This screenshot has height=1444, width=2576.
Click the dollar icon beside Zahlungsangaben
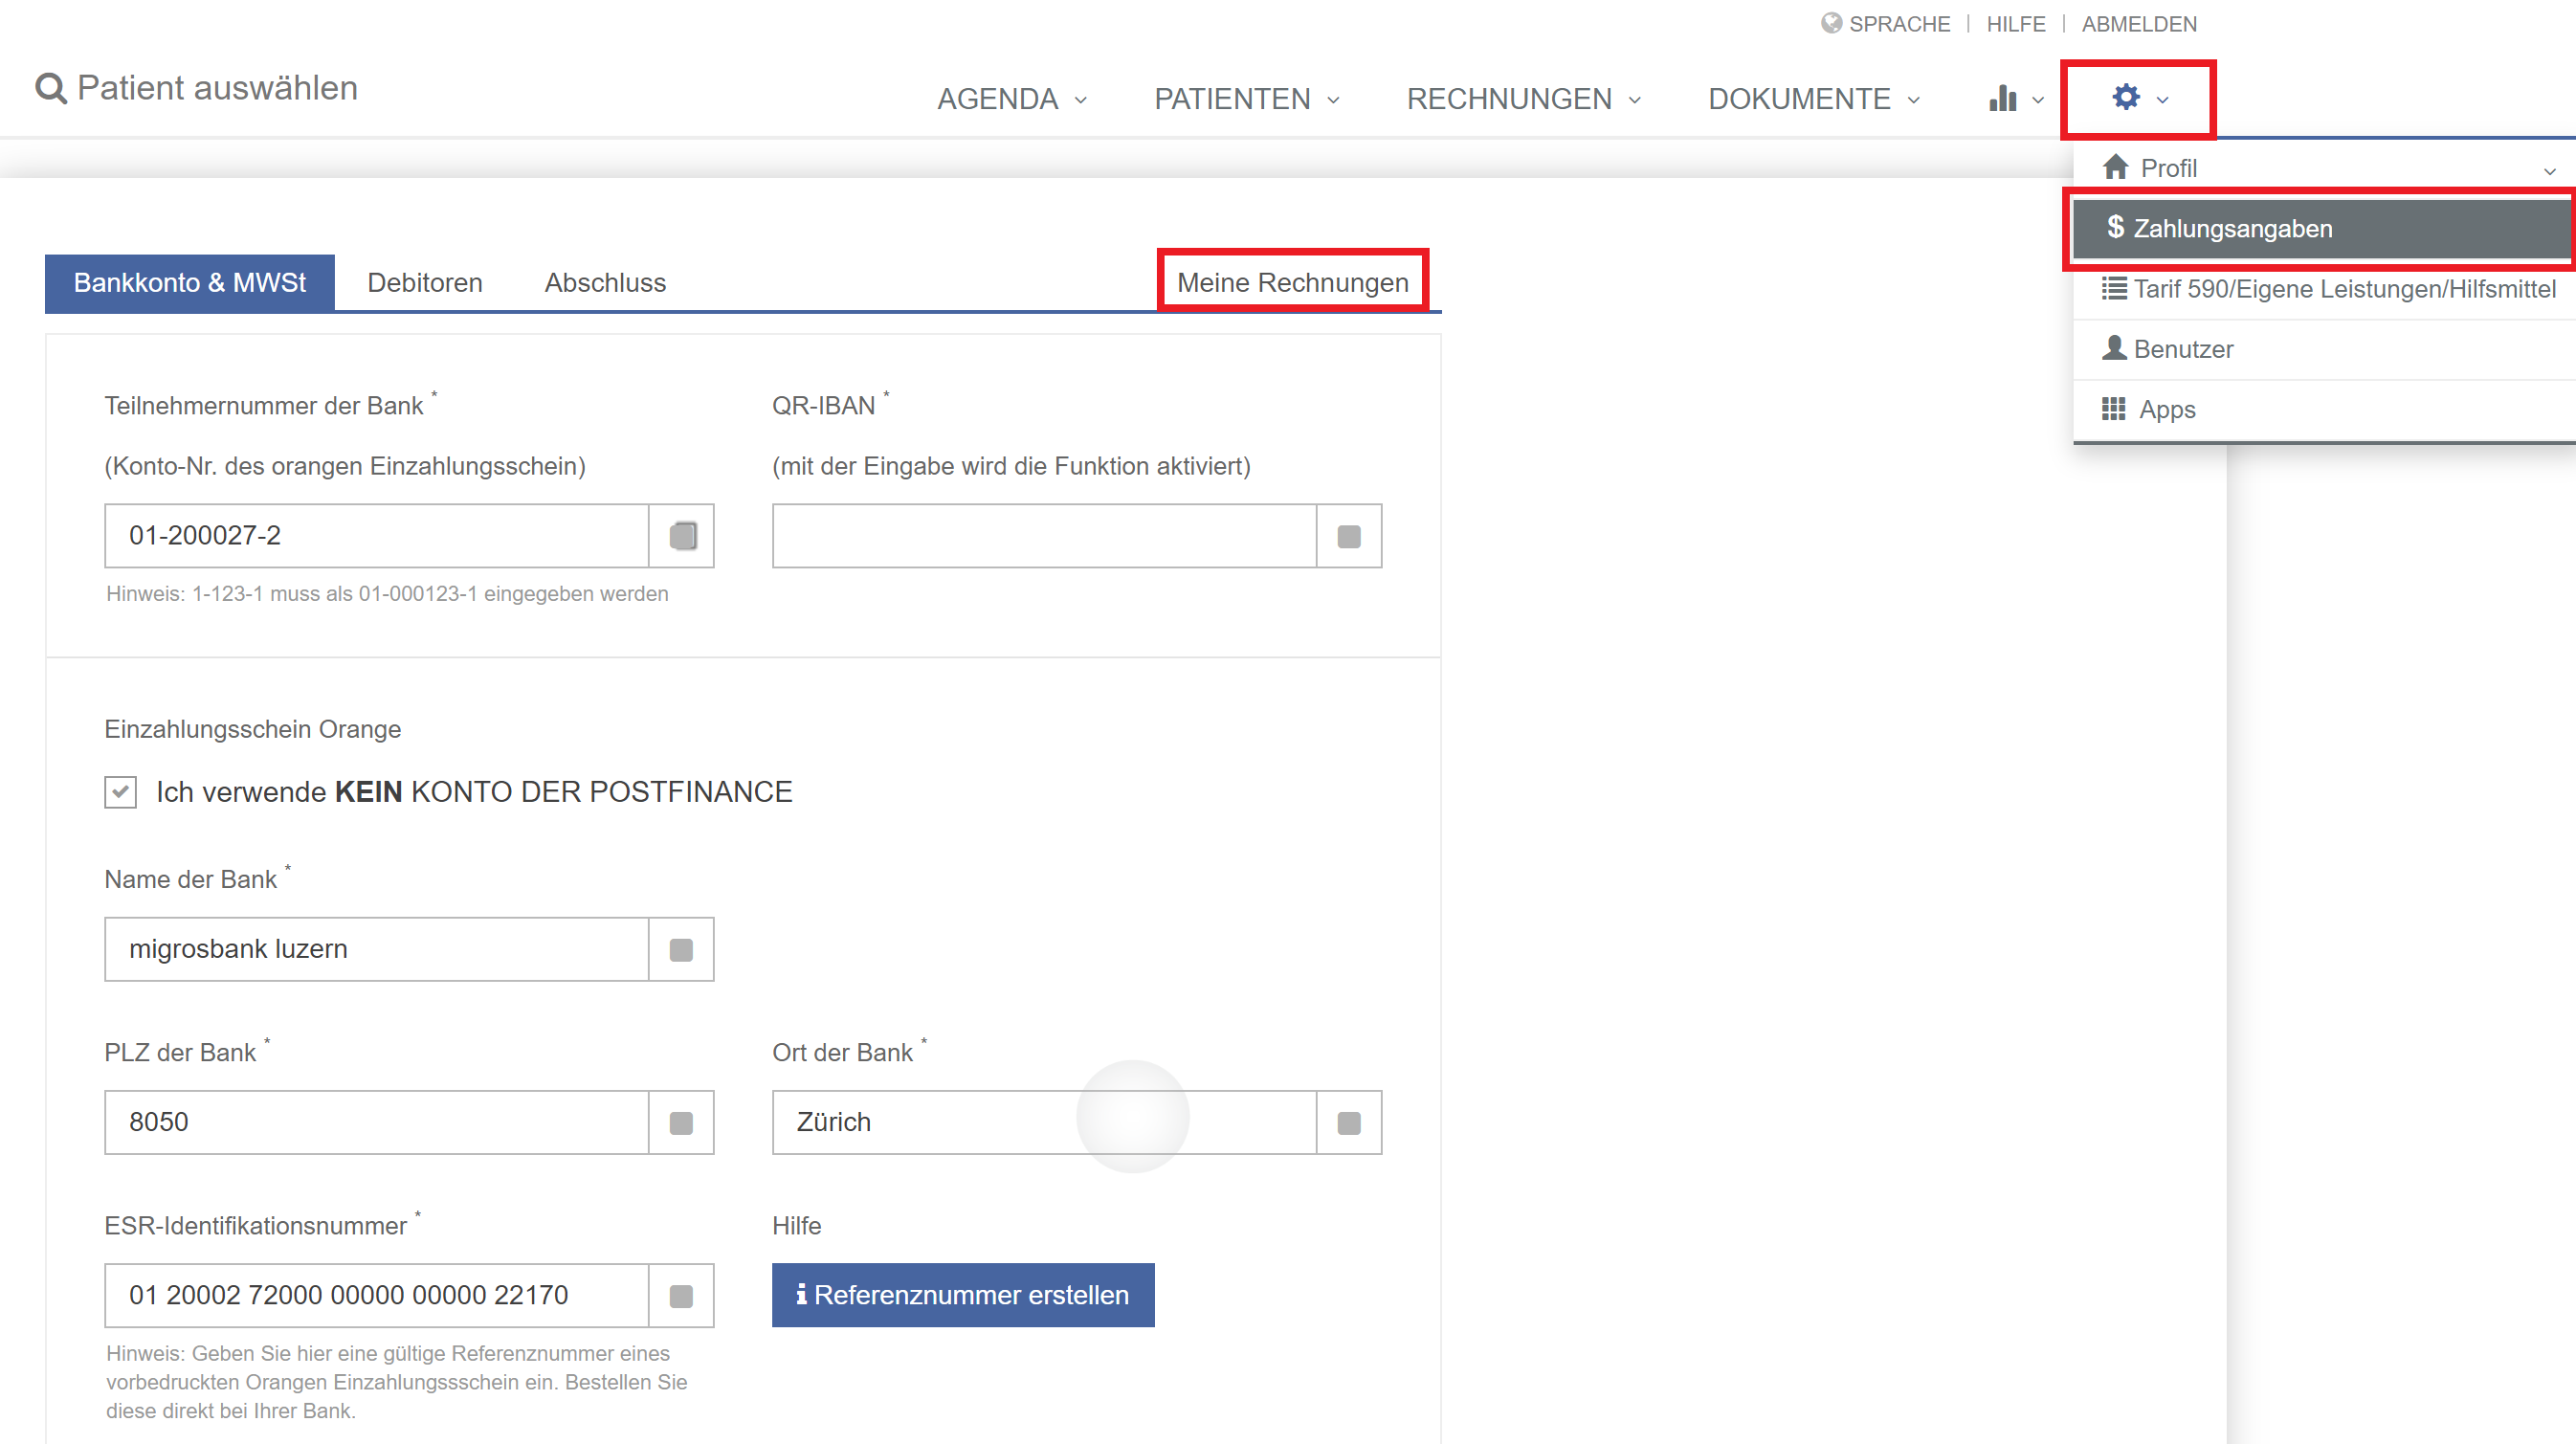[2115, 228]
